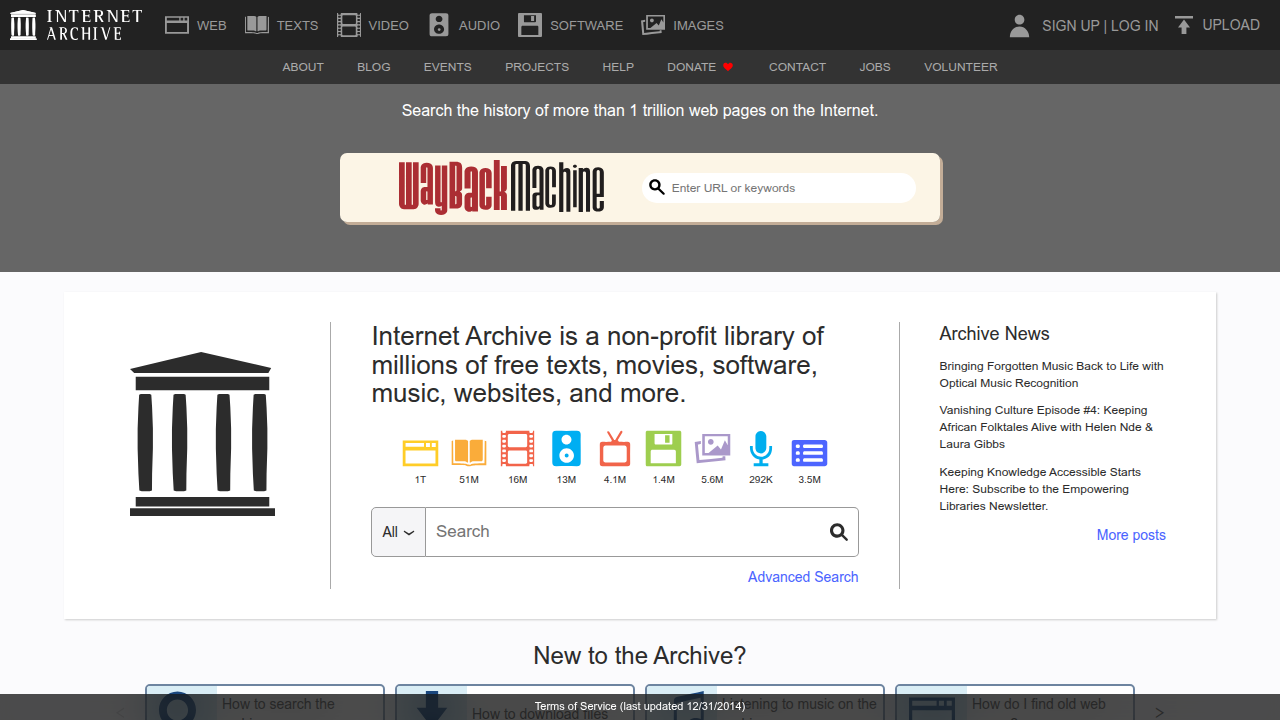
Task: Expand the All media type dropdown
Action: 398,532
